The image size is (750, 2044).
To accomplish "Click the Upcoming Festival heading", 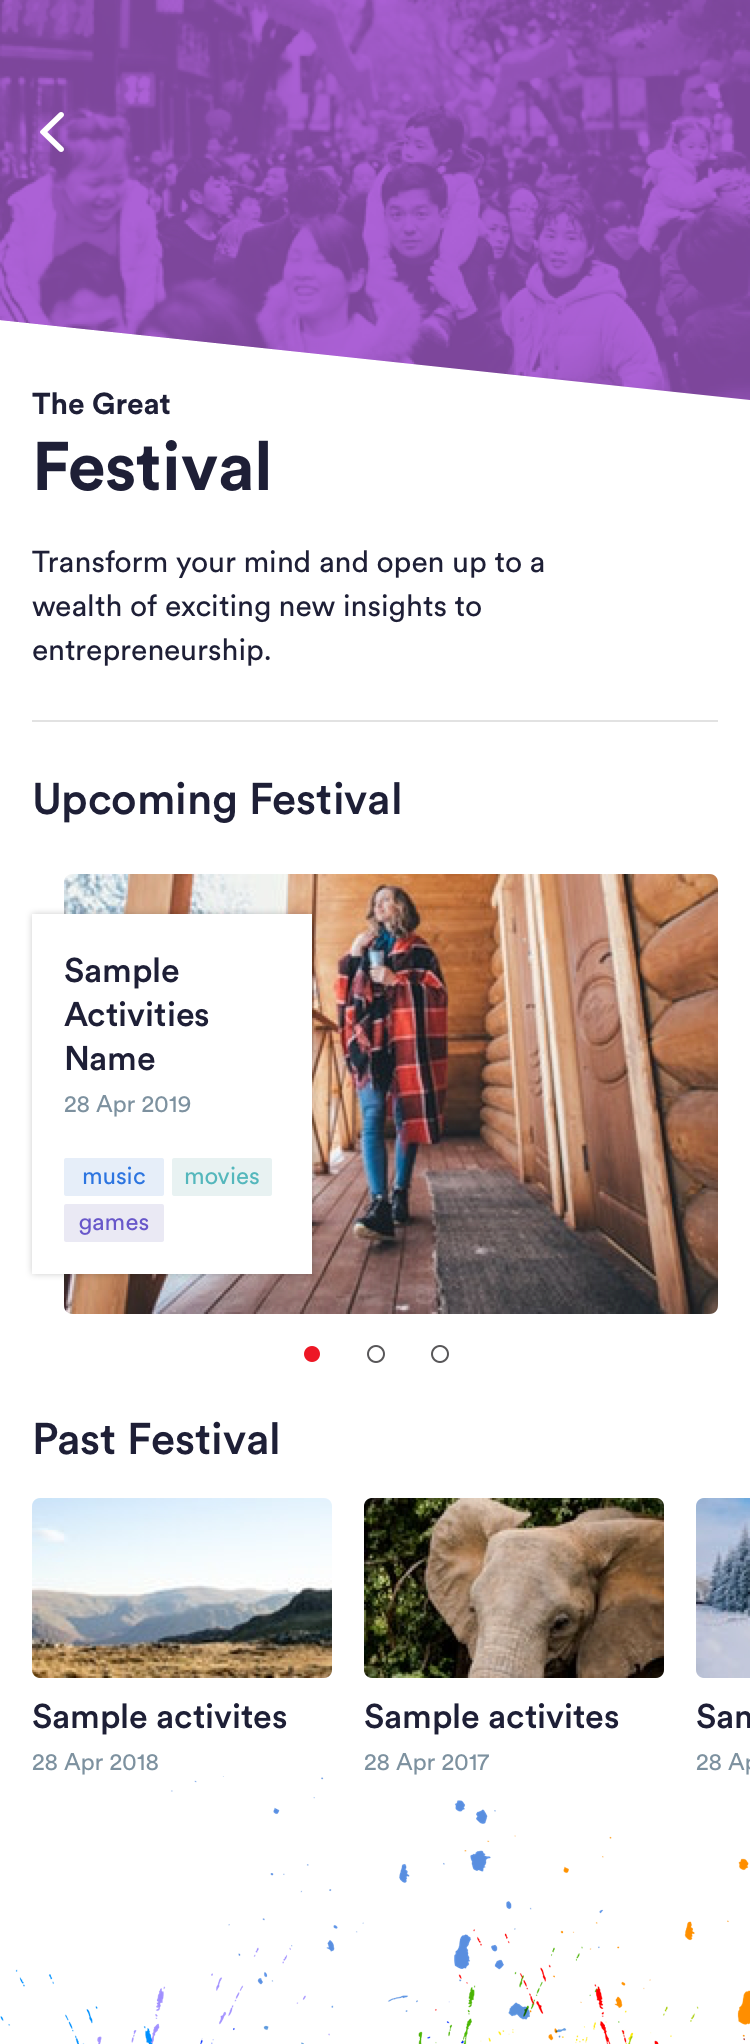I will click(x=218, y=800).
